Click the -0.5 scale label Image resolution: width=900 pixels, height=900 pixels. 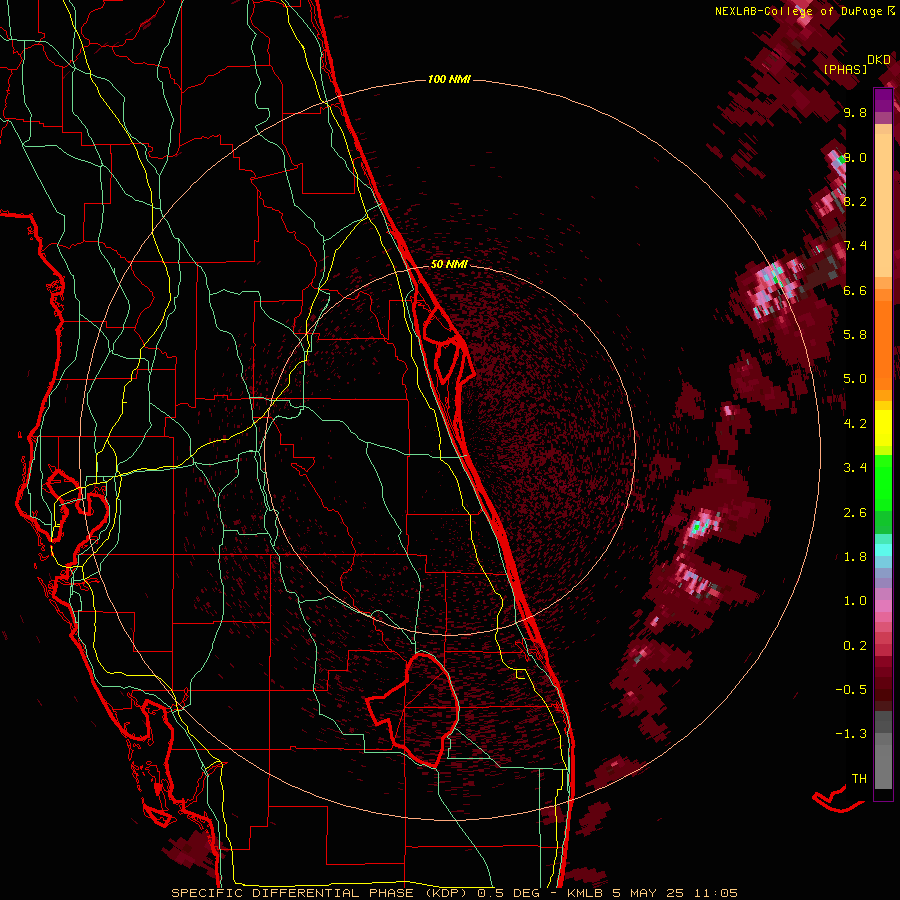point(851,690)
